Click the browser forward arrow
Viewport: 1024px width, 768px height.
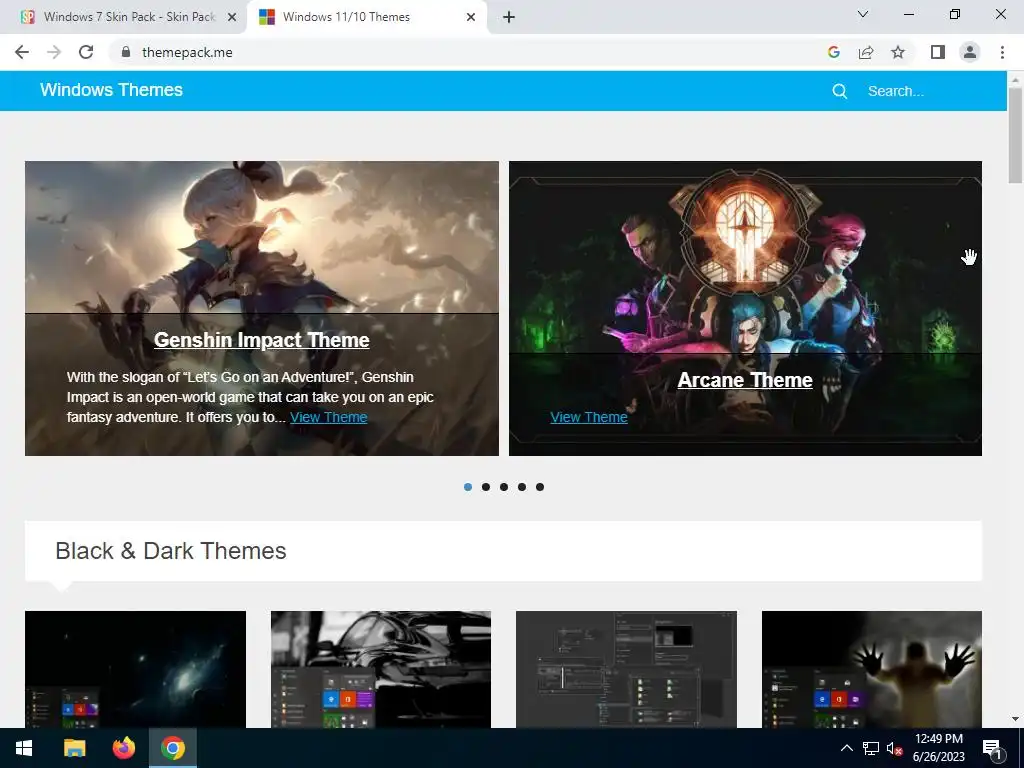(54, 52)
